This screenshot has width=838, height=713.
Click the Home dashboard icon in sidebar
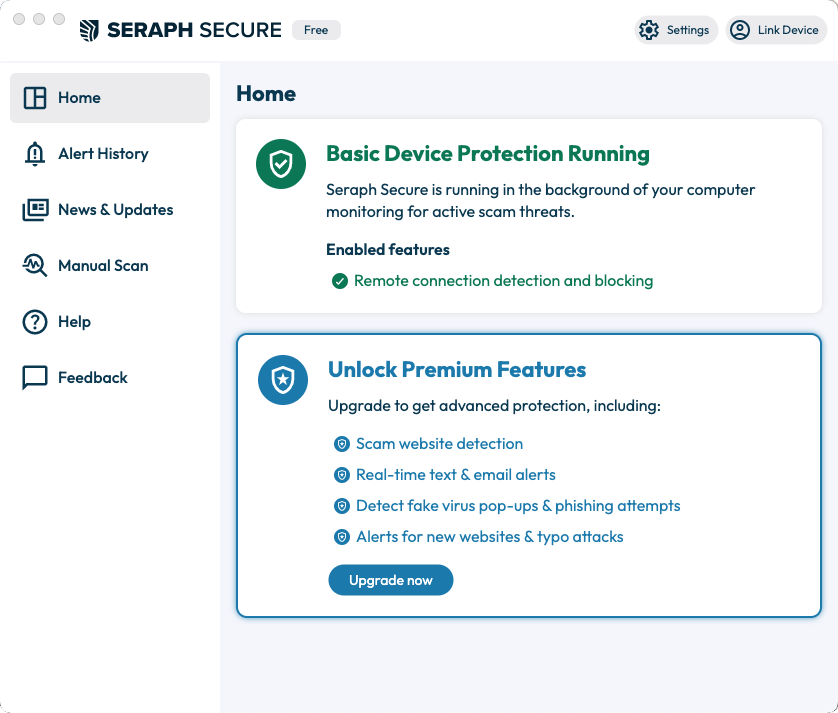tap(35, 98)
